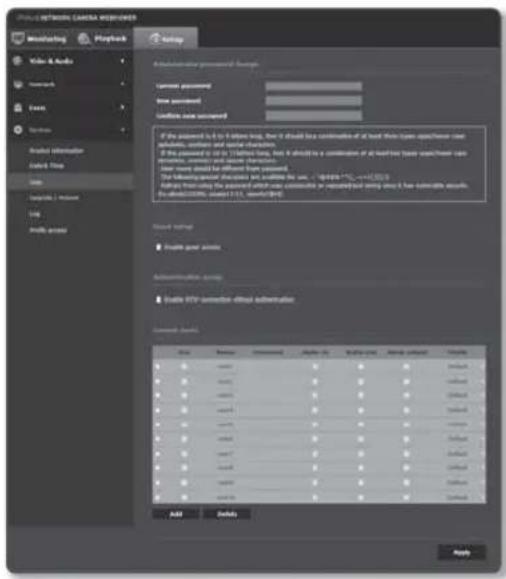Toggle RTSP connection without authentication checkbox
This screenshot has height=579, width=506.
(158, 299)
